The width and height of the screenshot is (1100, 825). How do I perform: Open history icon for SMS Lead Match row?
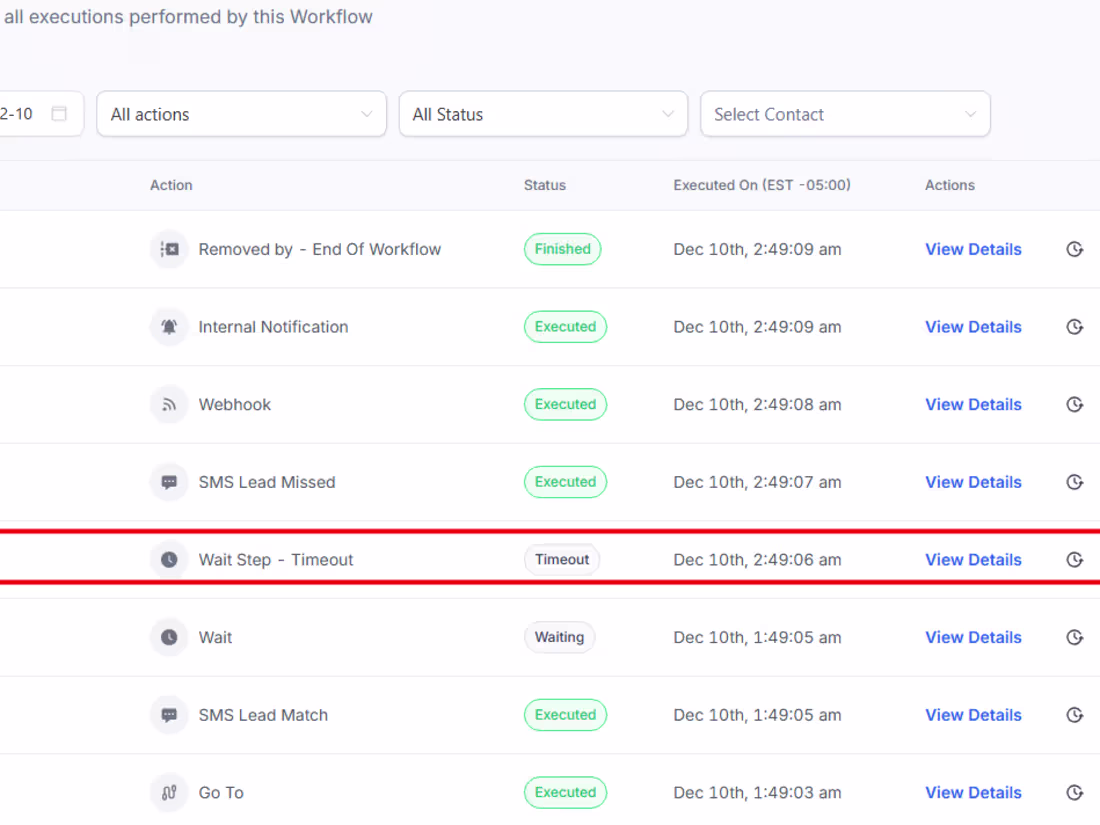pos(1075,715)
